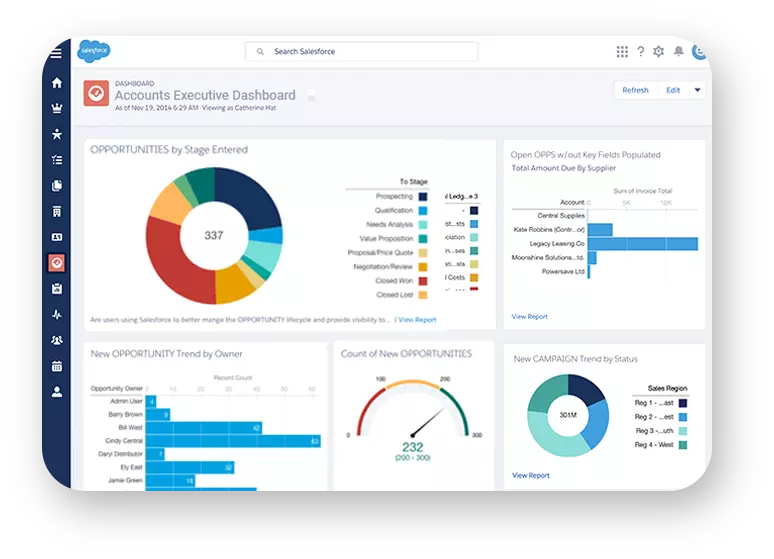The width and height of the screenshot is (774, 559).
Task: Open the Calendar icon in sidebar
Action: 57,366
